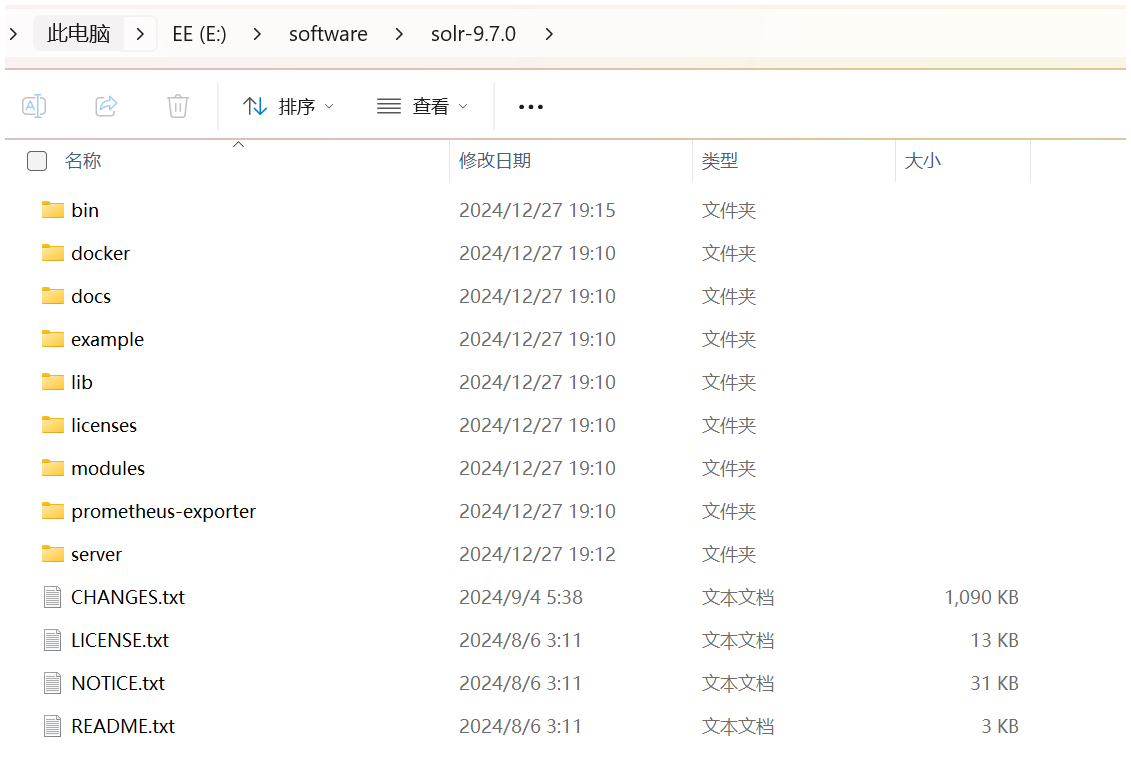This screenshot has width=1131, height=763.
Task: Sort by 修改日期 column header
Action: tap(495, 161)
